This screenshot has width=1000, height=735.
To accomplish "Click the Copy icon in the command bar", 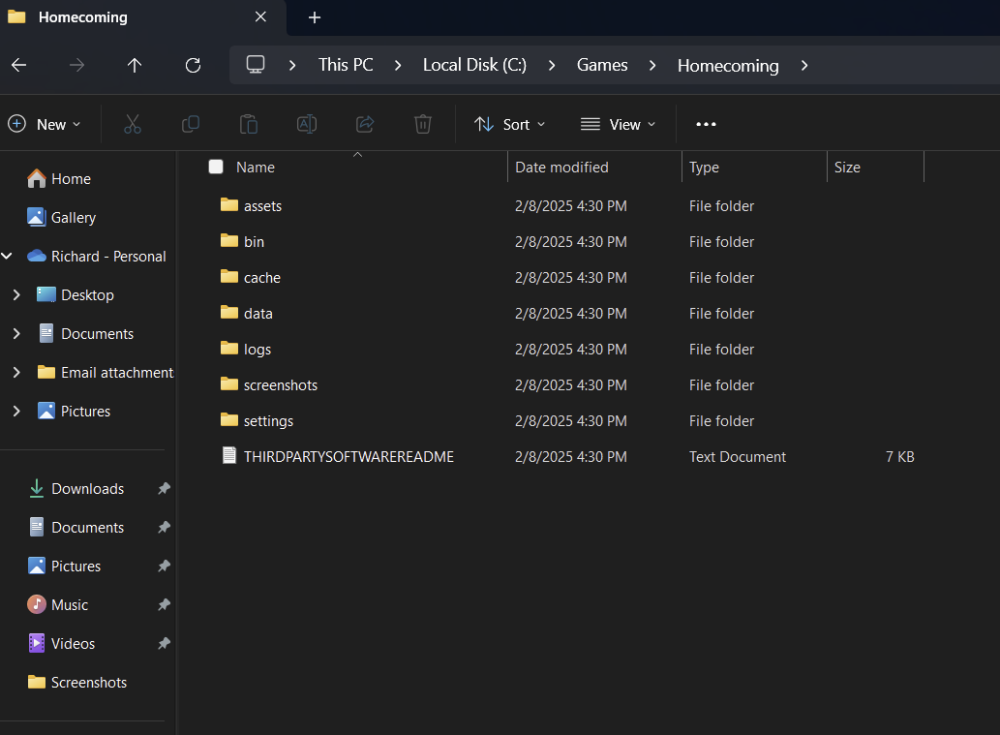I will [x=190, y=123].
